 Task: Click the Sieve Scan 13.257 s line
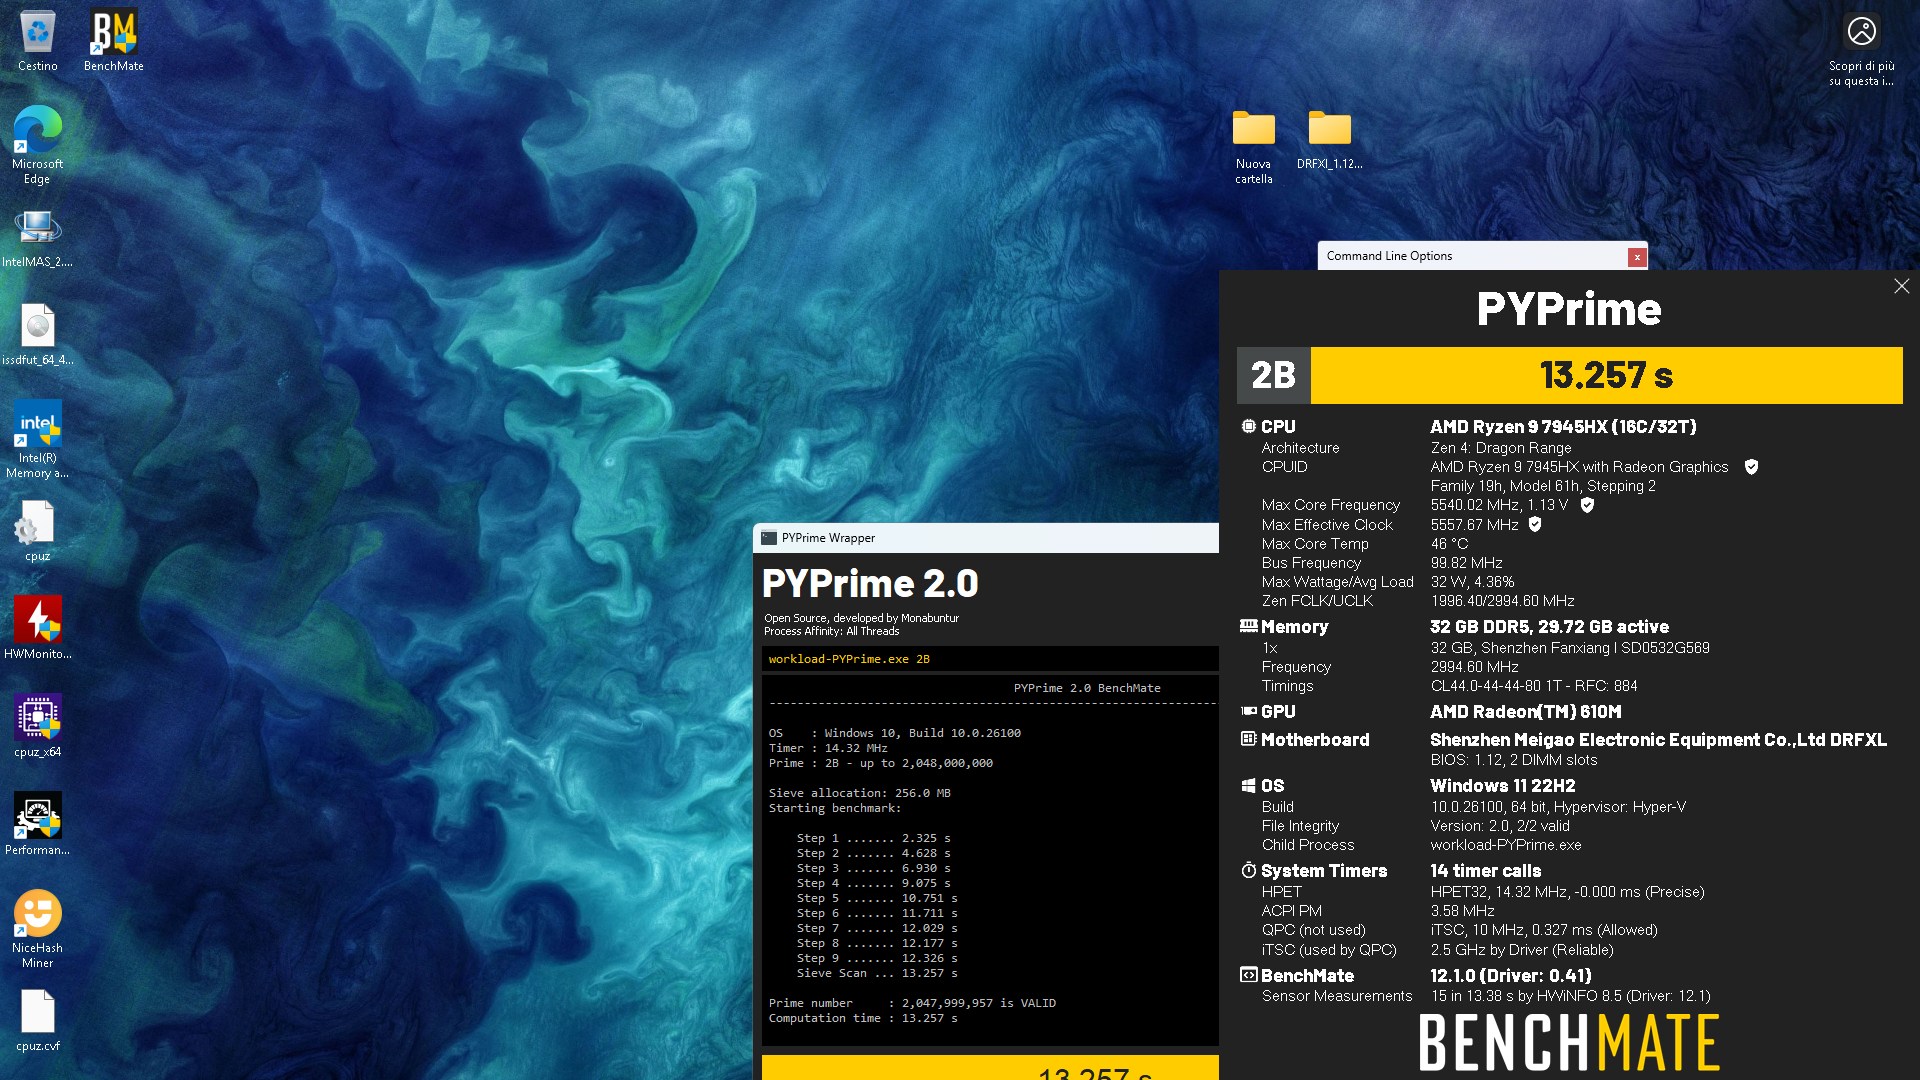877,973
